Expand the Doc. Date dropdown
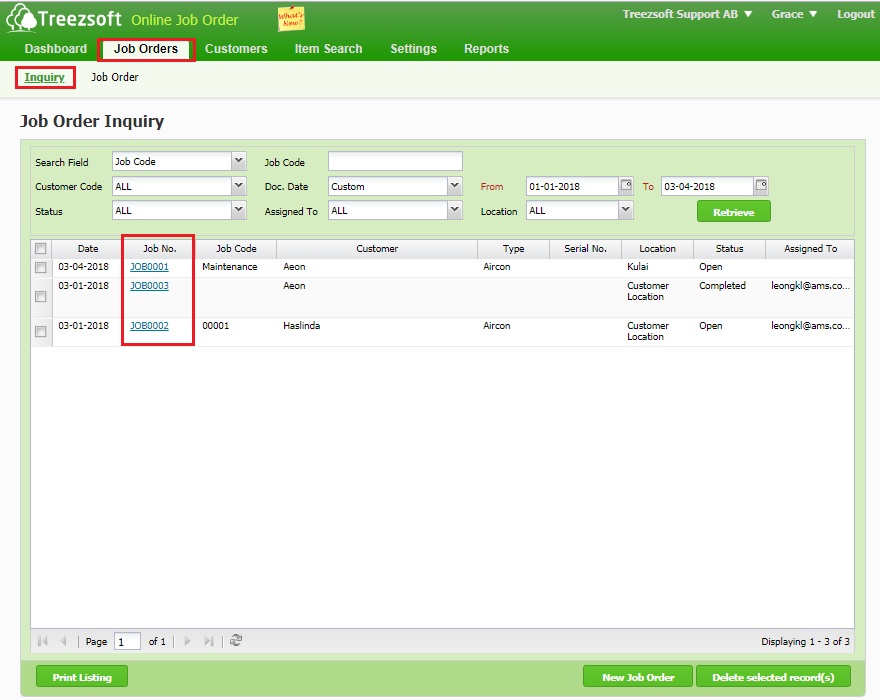 [x=455, y=186]
